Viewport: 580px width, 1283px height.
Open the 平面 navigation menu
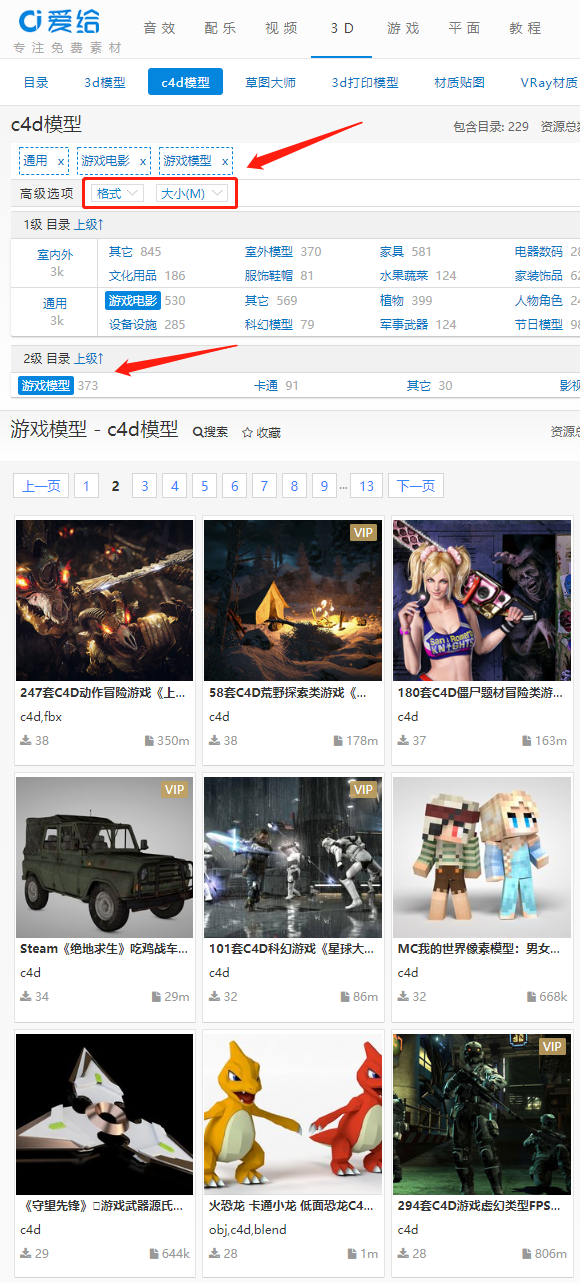pos(464,28)
